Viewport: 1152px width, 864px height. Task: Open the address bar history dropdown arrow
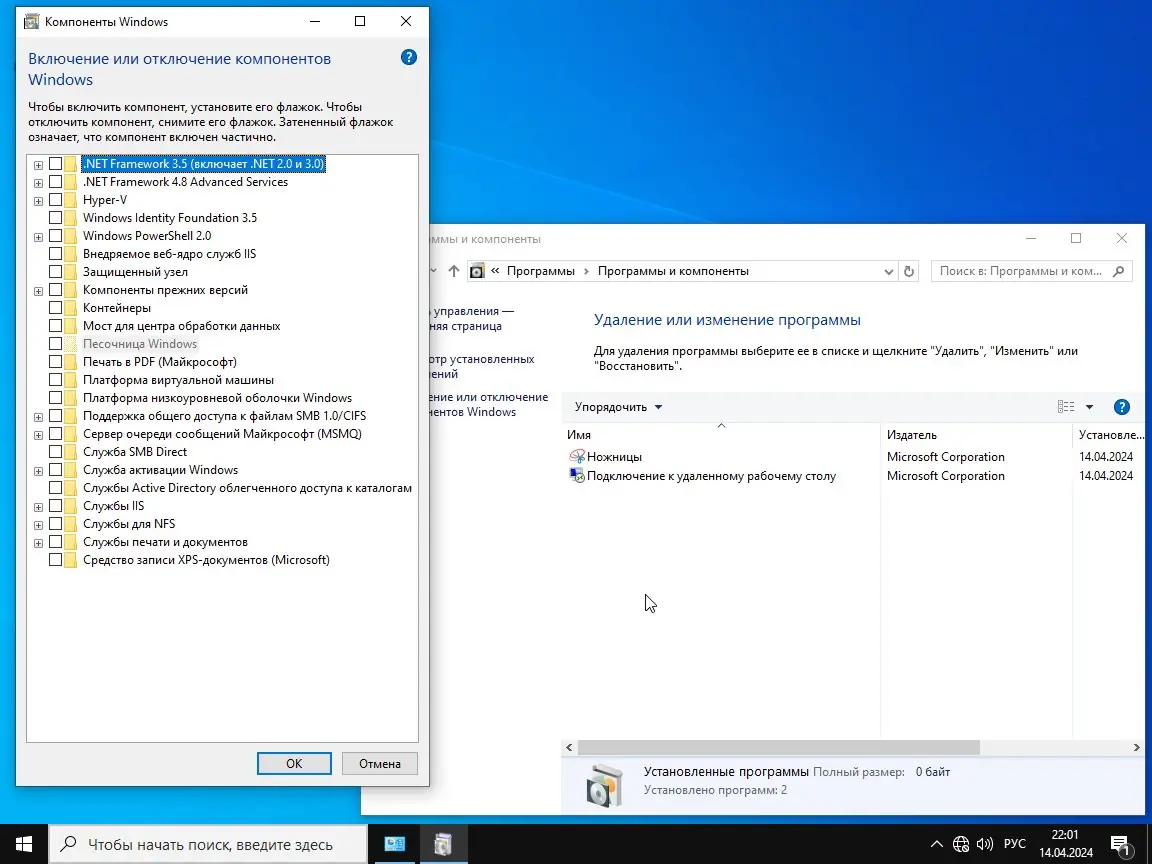click(888, 272)
